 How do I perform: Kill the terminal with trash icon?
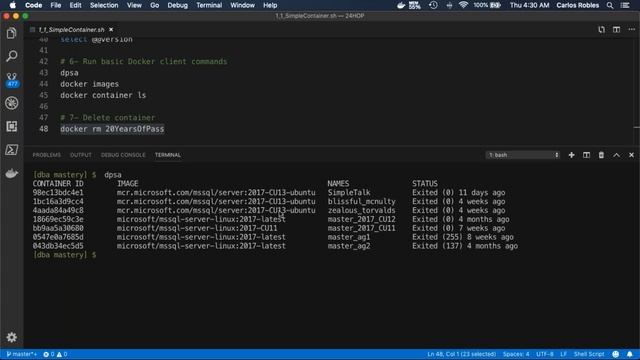601,155
